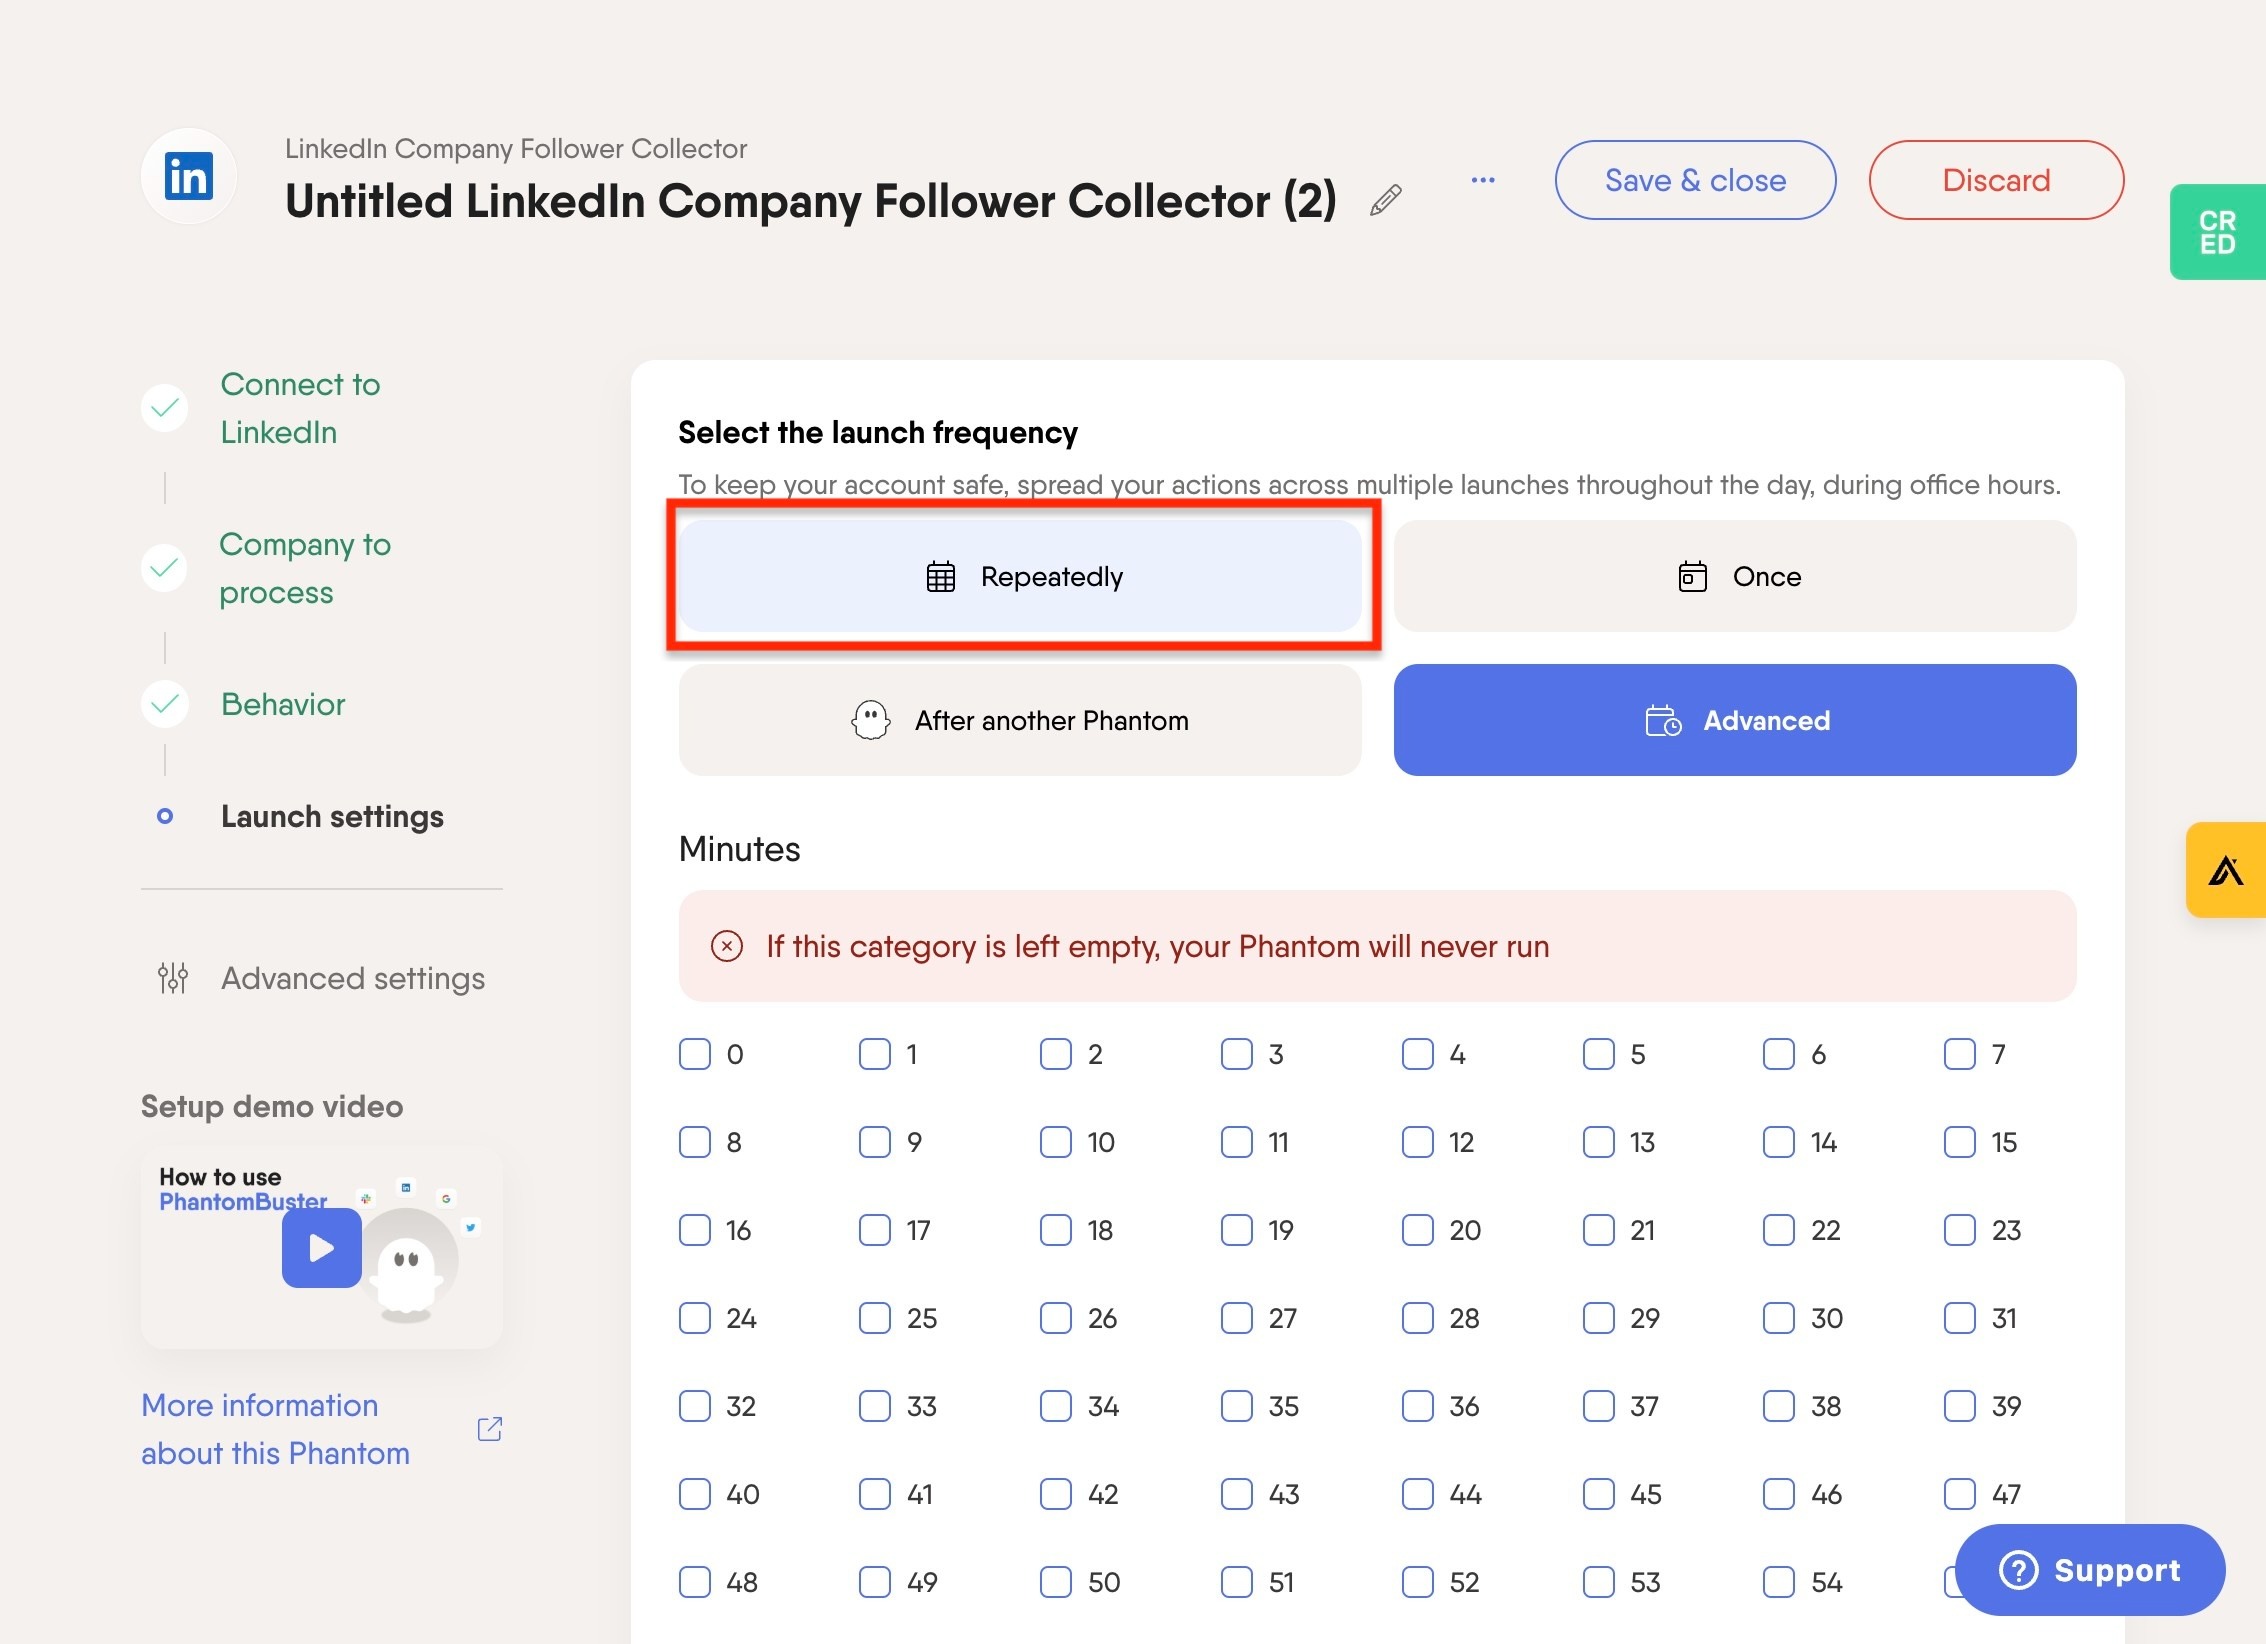
Task: Click the Discard button
Action: [x=1997, y=180]
